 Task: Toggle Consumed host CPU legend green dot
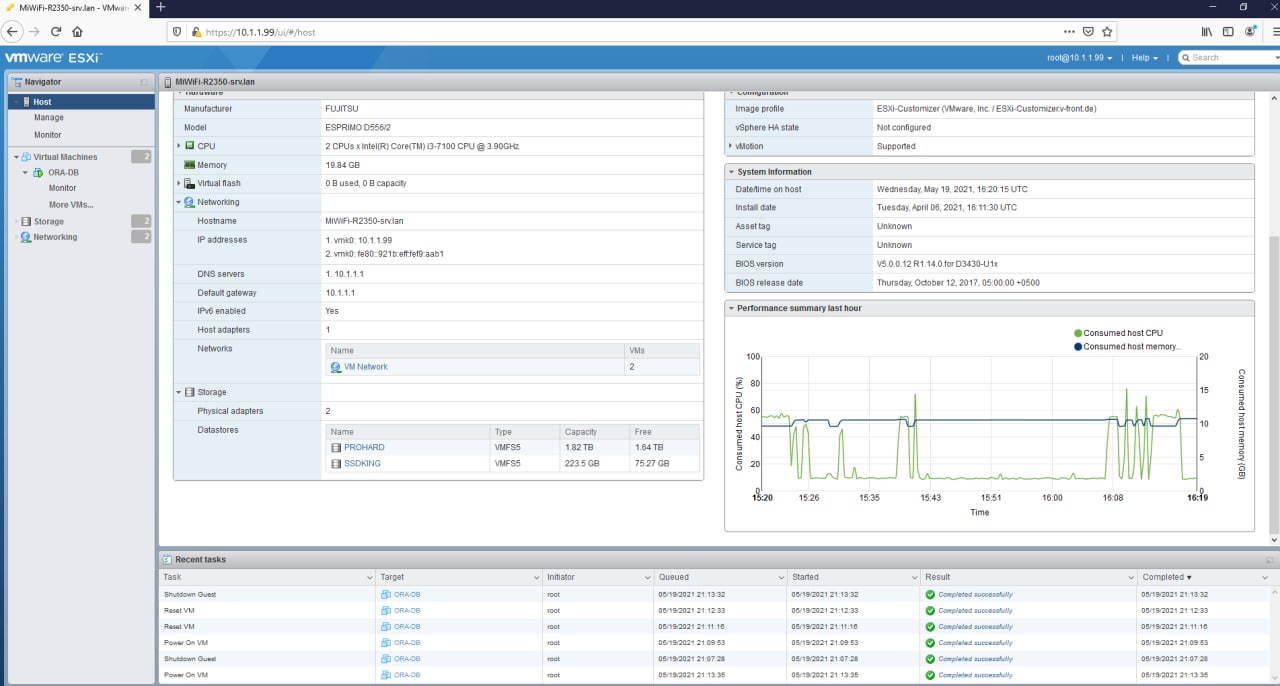[1078, 333]
